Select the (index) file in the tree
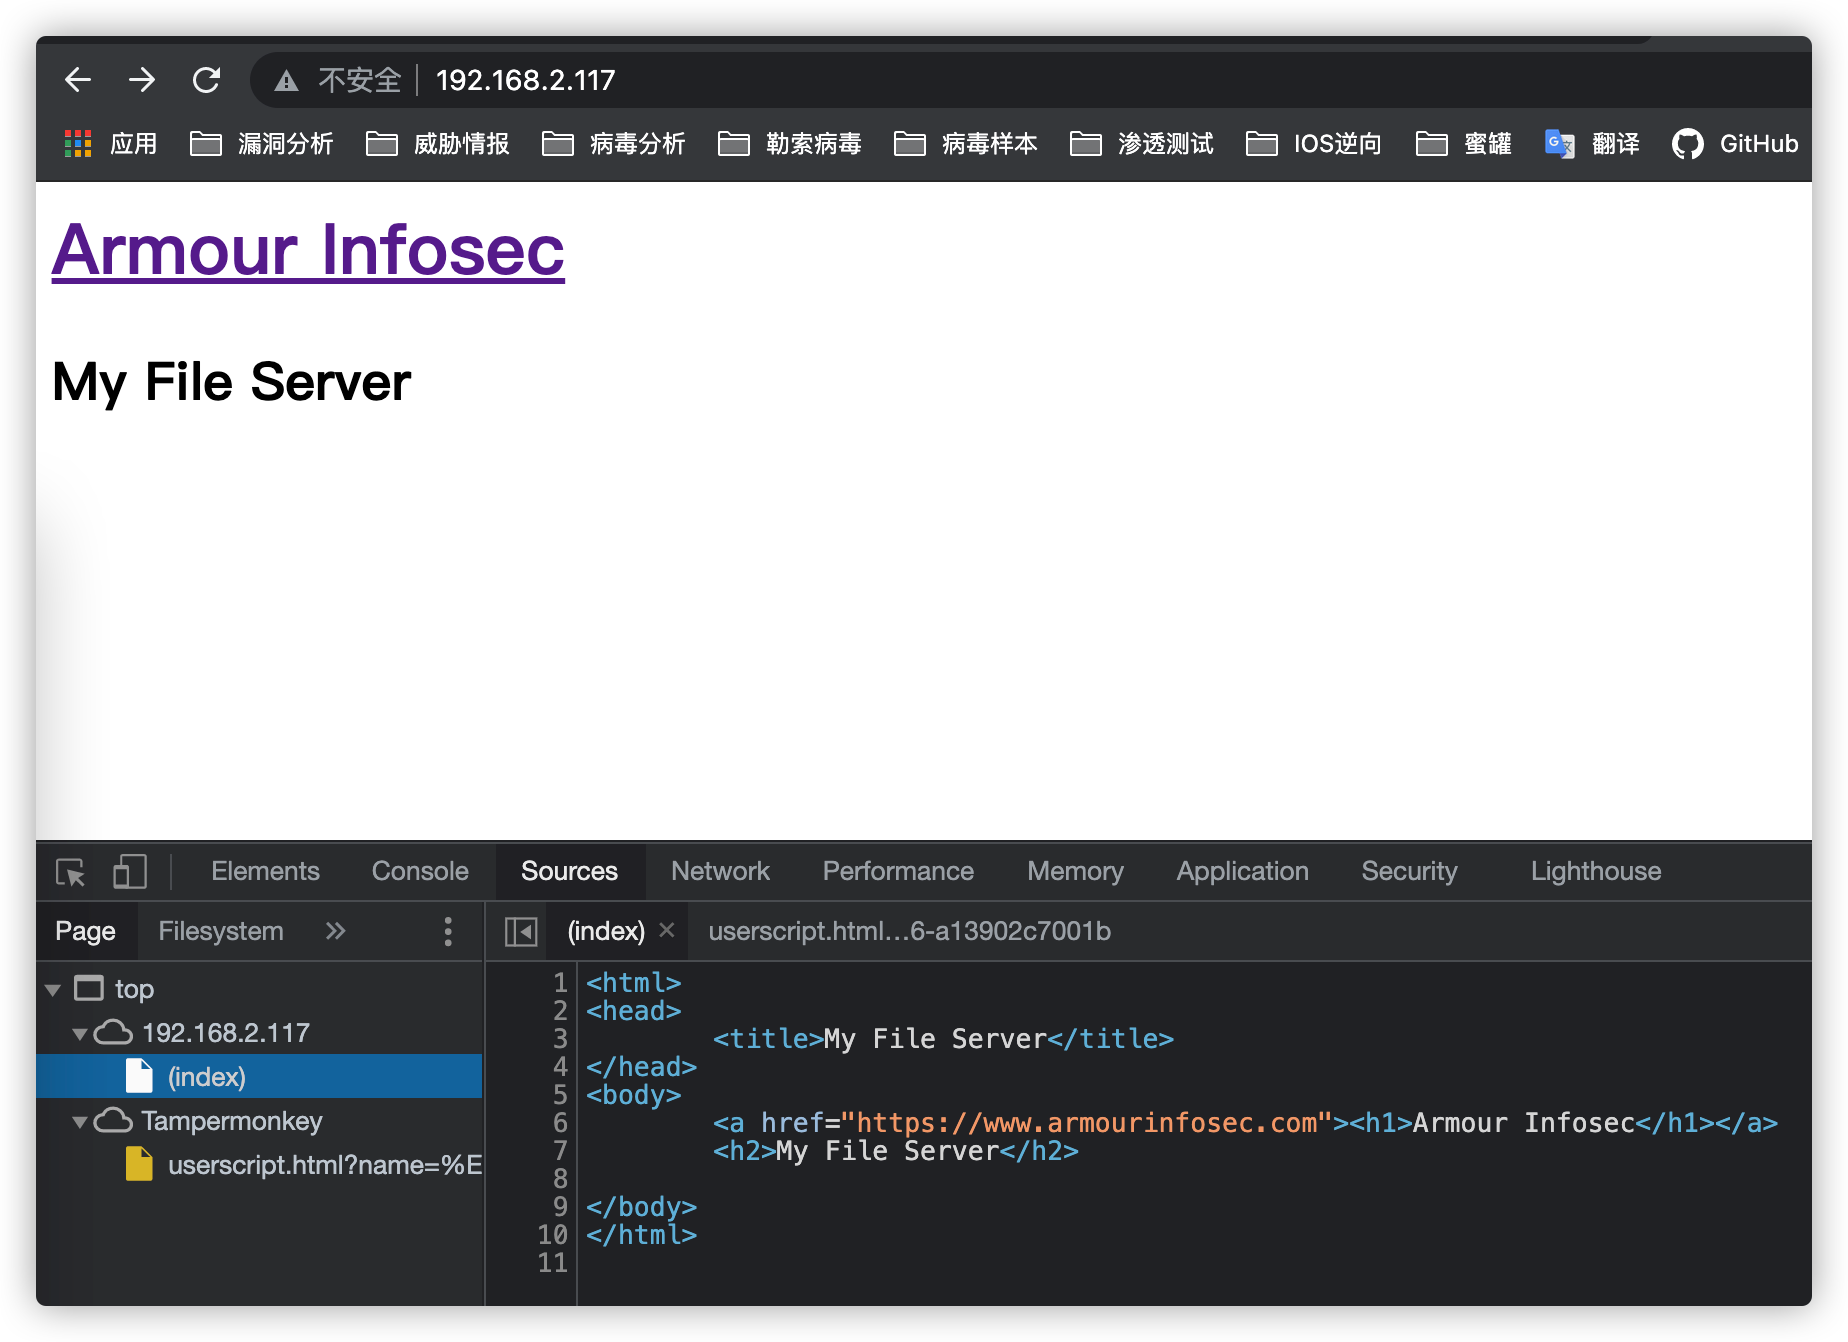Screen dimensions: 1848x1342 [x=259, y=1077]
